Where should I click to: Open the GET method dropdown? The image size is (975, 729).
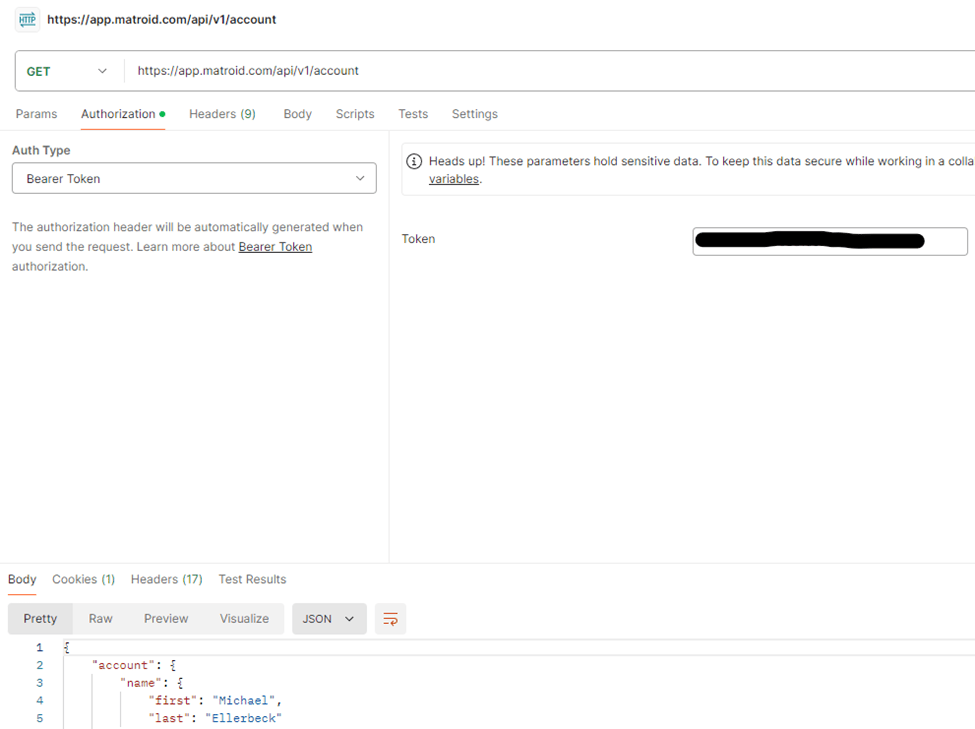tap(67, 71)
